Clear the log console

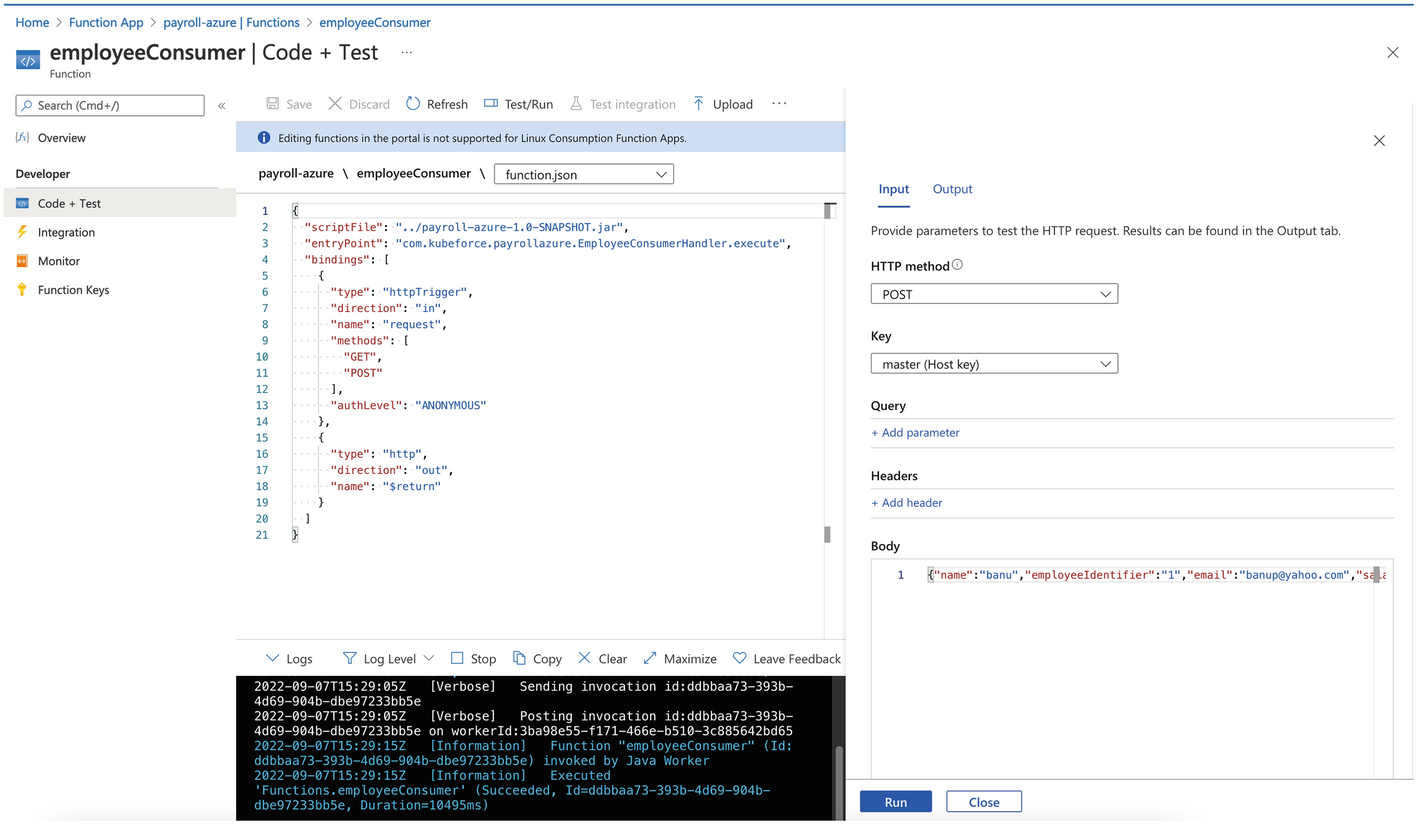coord(602,659)
